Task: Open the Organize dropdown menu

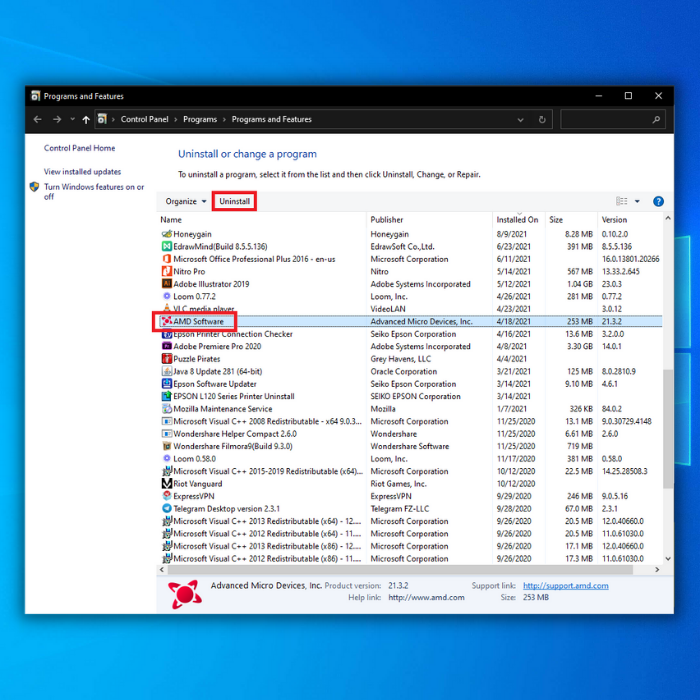Action: (186, 201)
